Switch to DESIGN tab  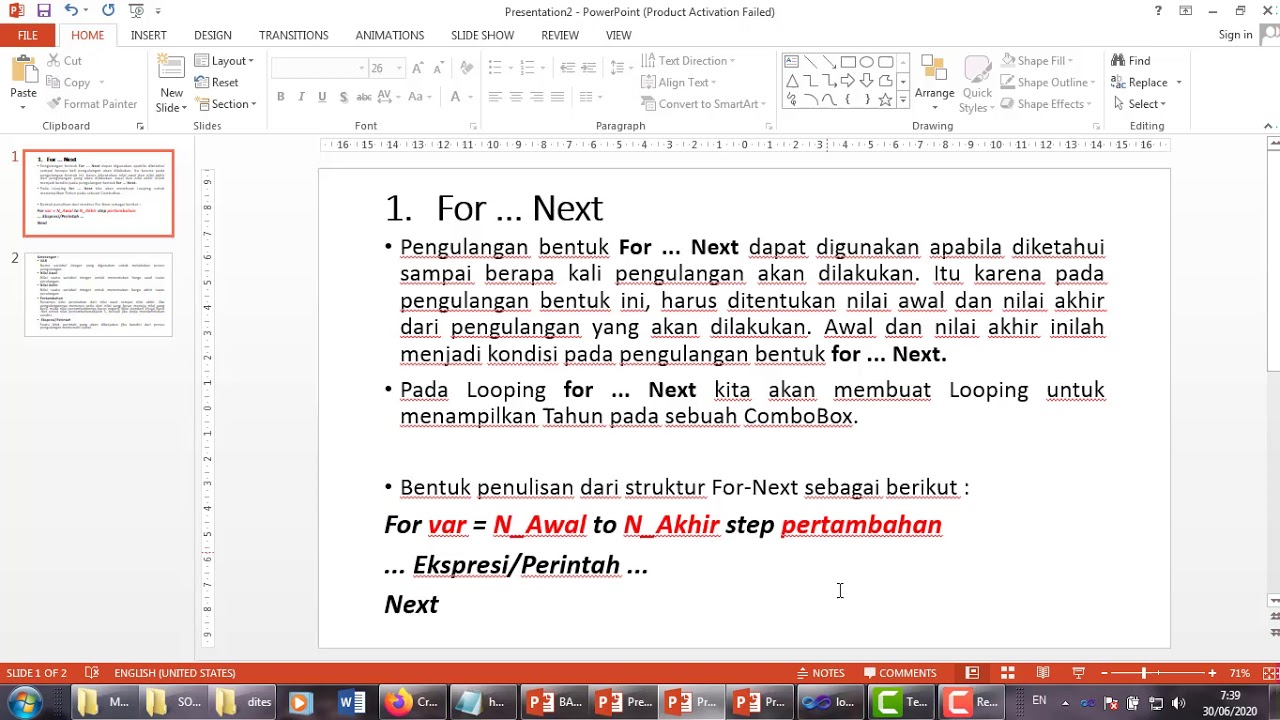tap(212, 35)
